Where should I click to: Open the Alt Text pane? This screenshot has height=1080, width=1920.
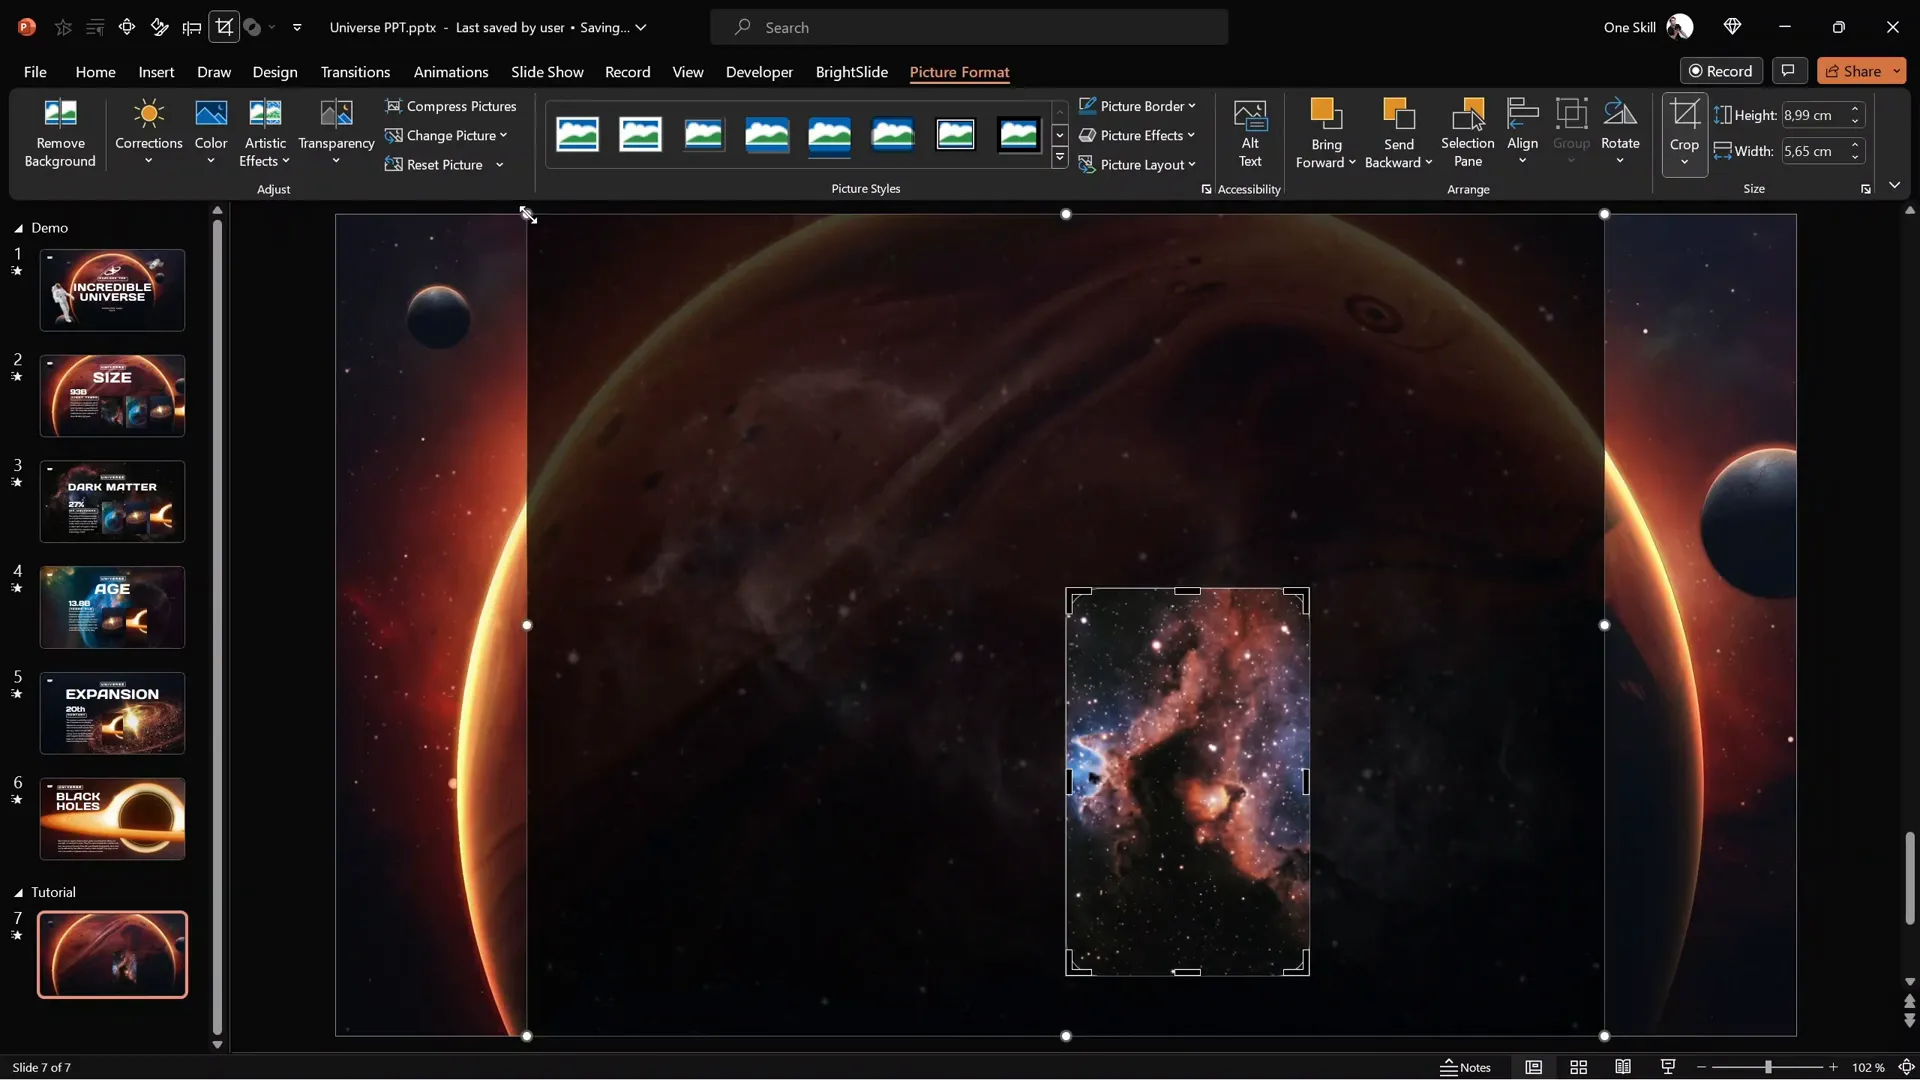click(1250, 132)
